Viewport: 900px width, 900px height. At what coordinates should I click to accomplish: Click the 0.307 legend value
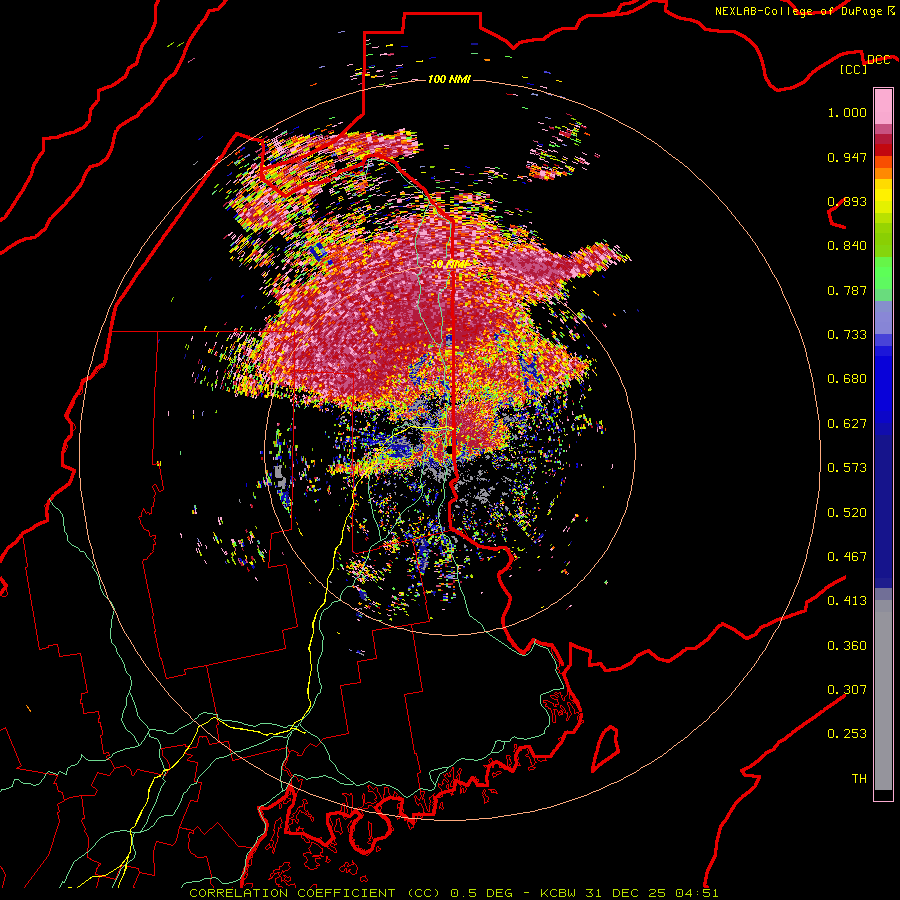click(847, 690)
